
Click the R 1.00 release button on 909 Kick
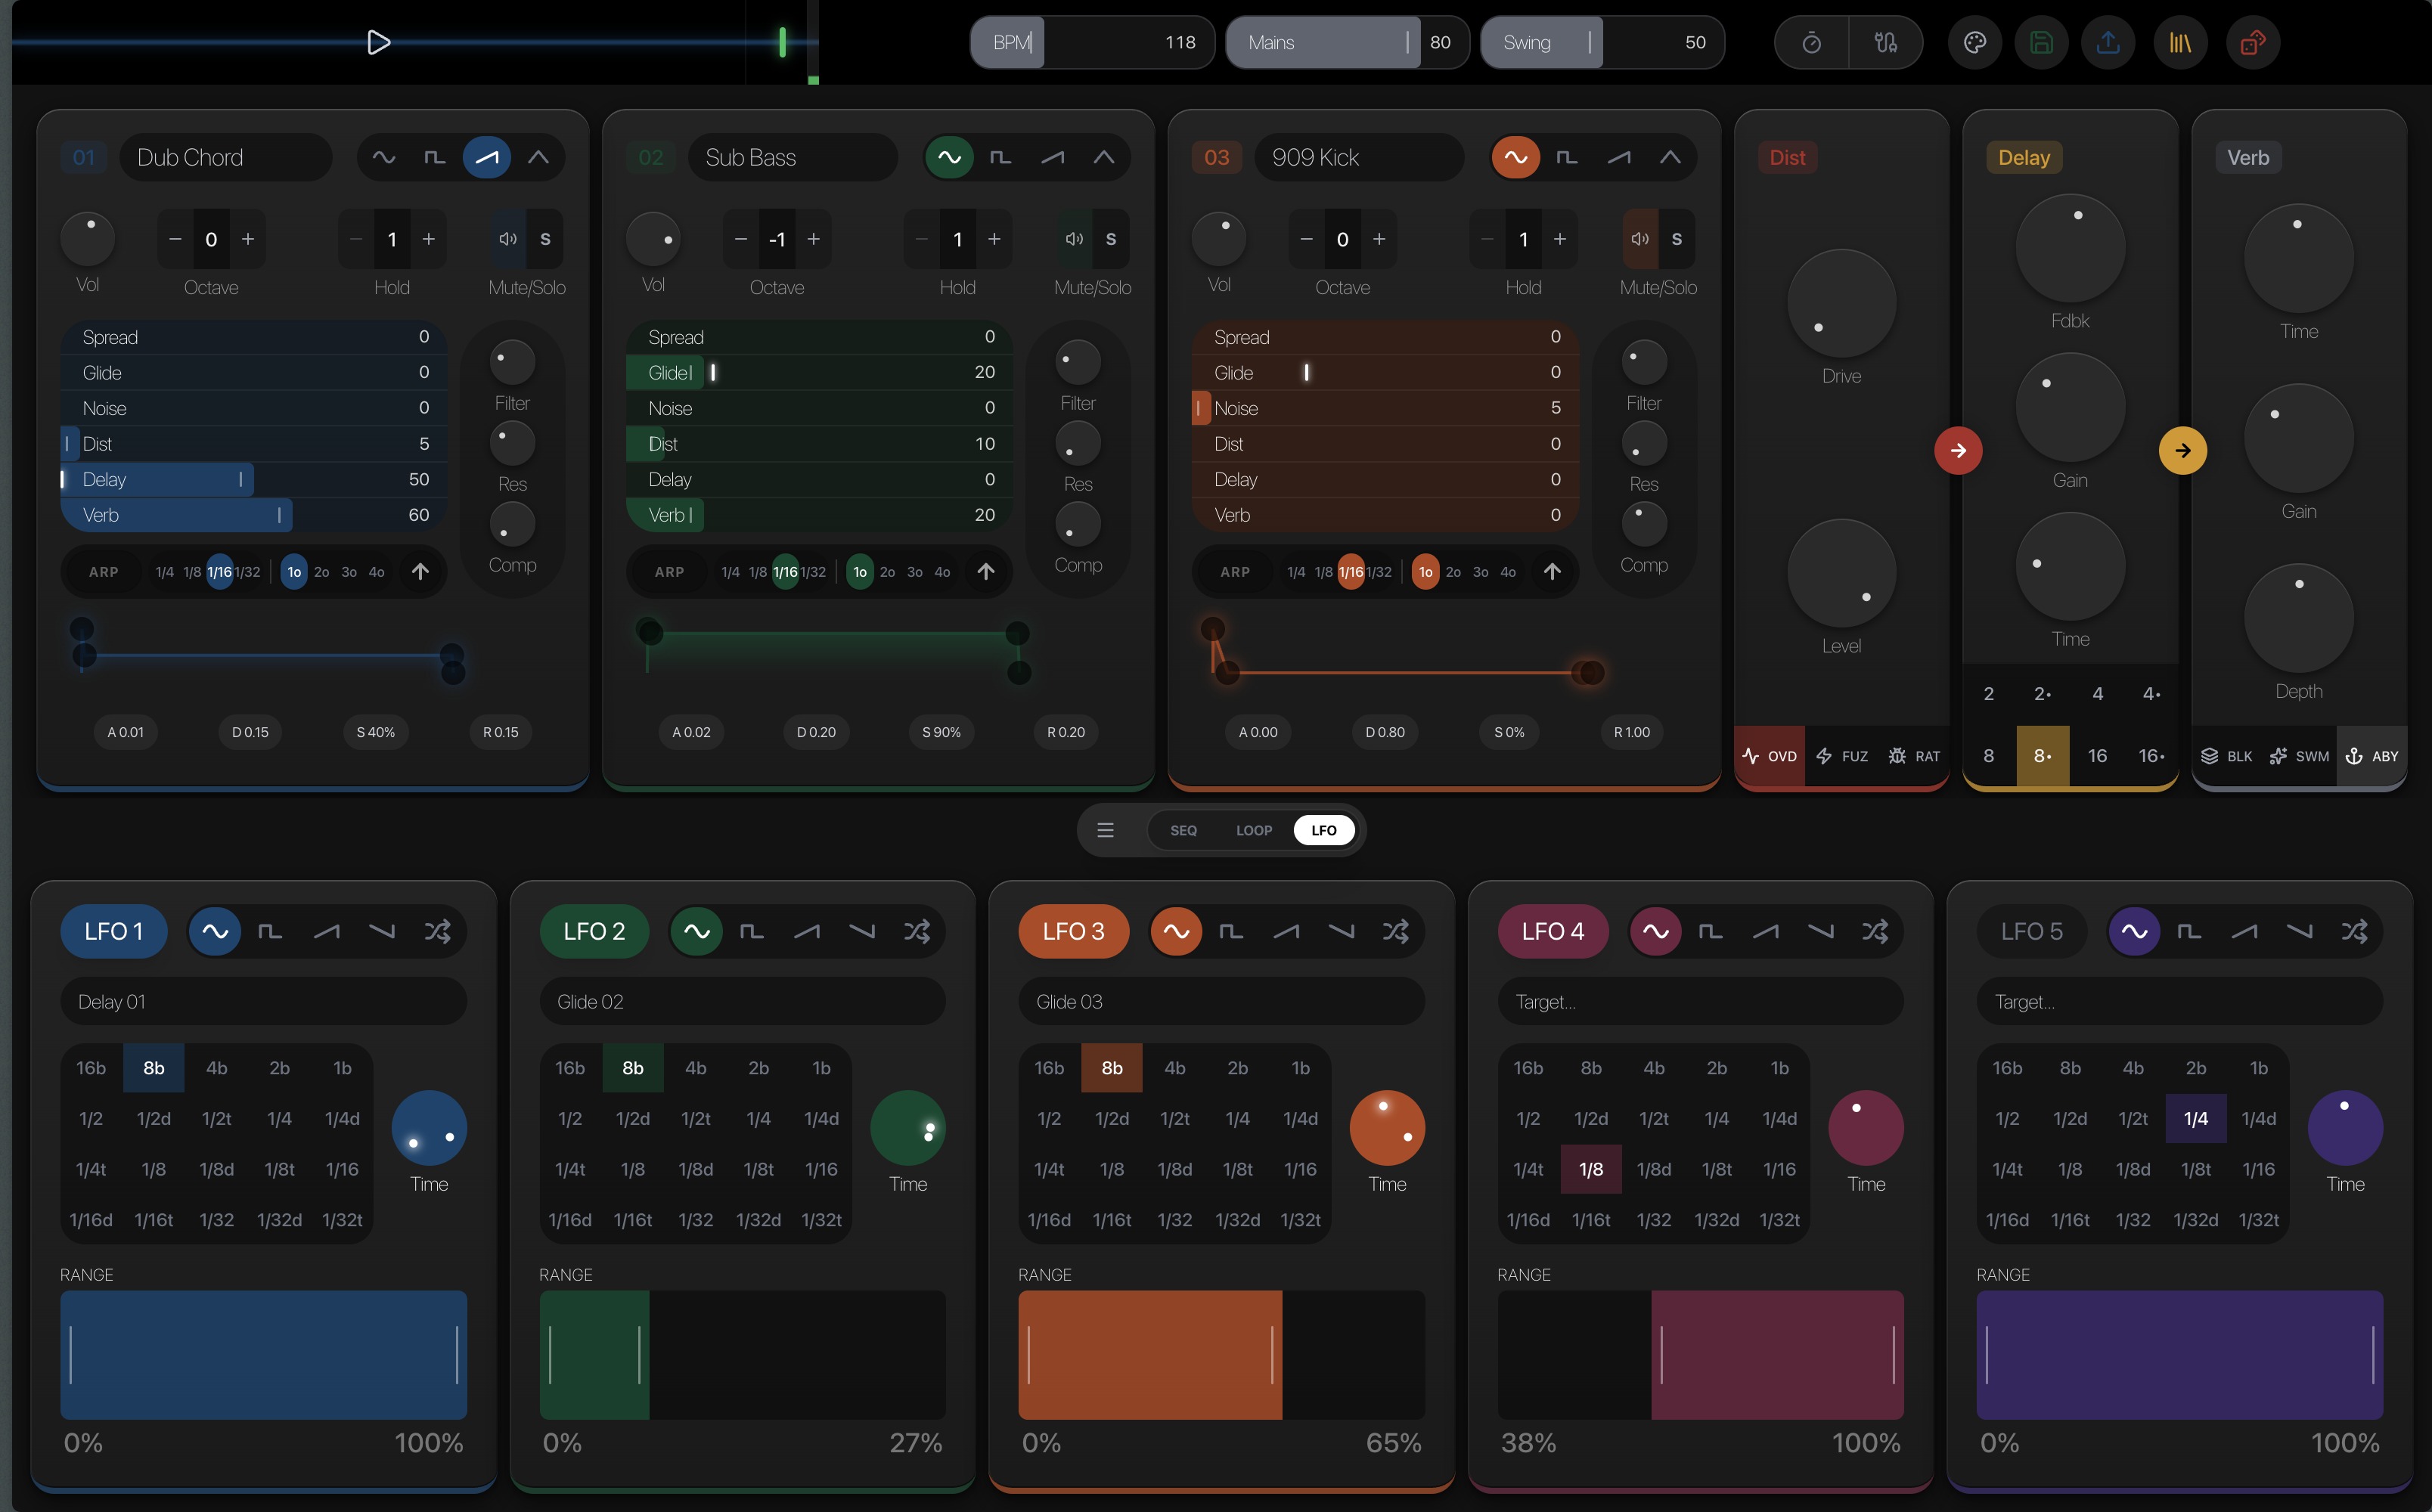[1632, 732]
